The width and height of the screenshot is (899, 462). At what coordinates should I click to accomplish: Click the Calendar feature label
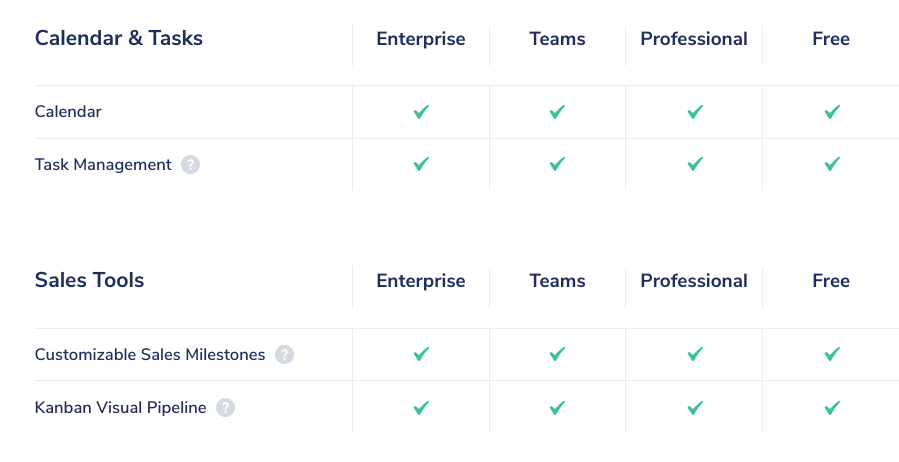(68, 111)
